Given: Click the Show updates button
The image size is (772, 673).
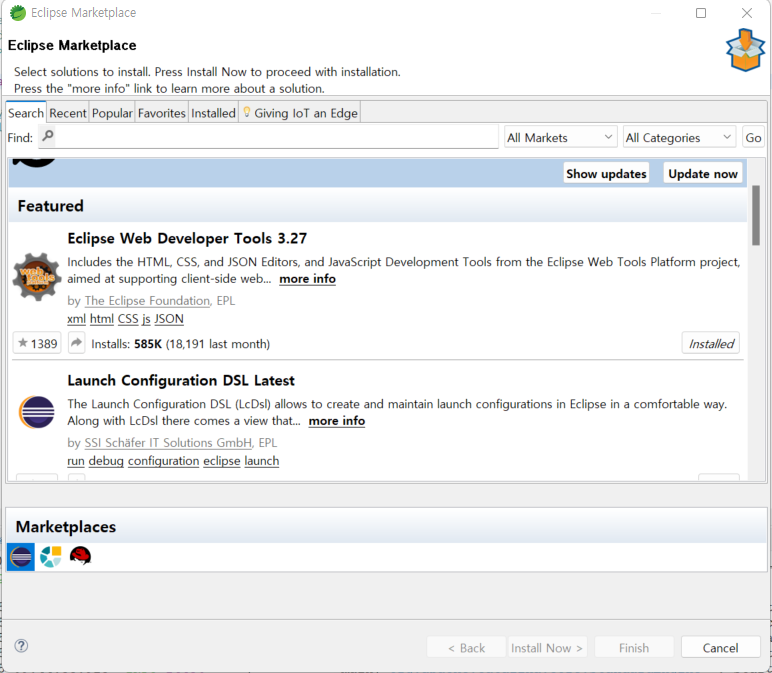Looking at the screenshot, I should point(606,173).
